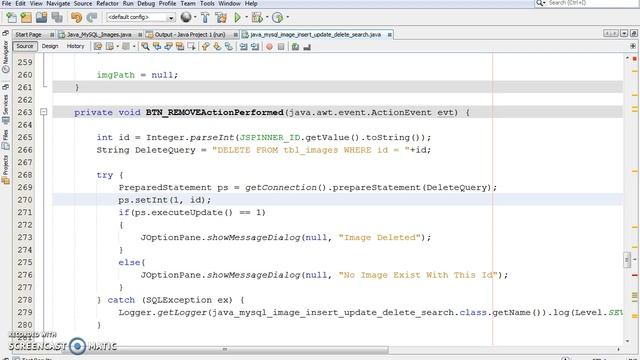
Task: Switch to the Source view
Action: [25, 47]
